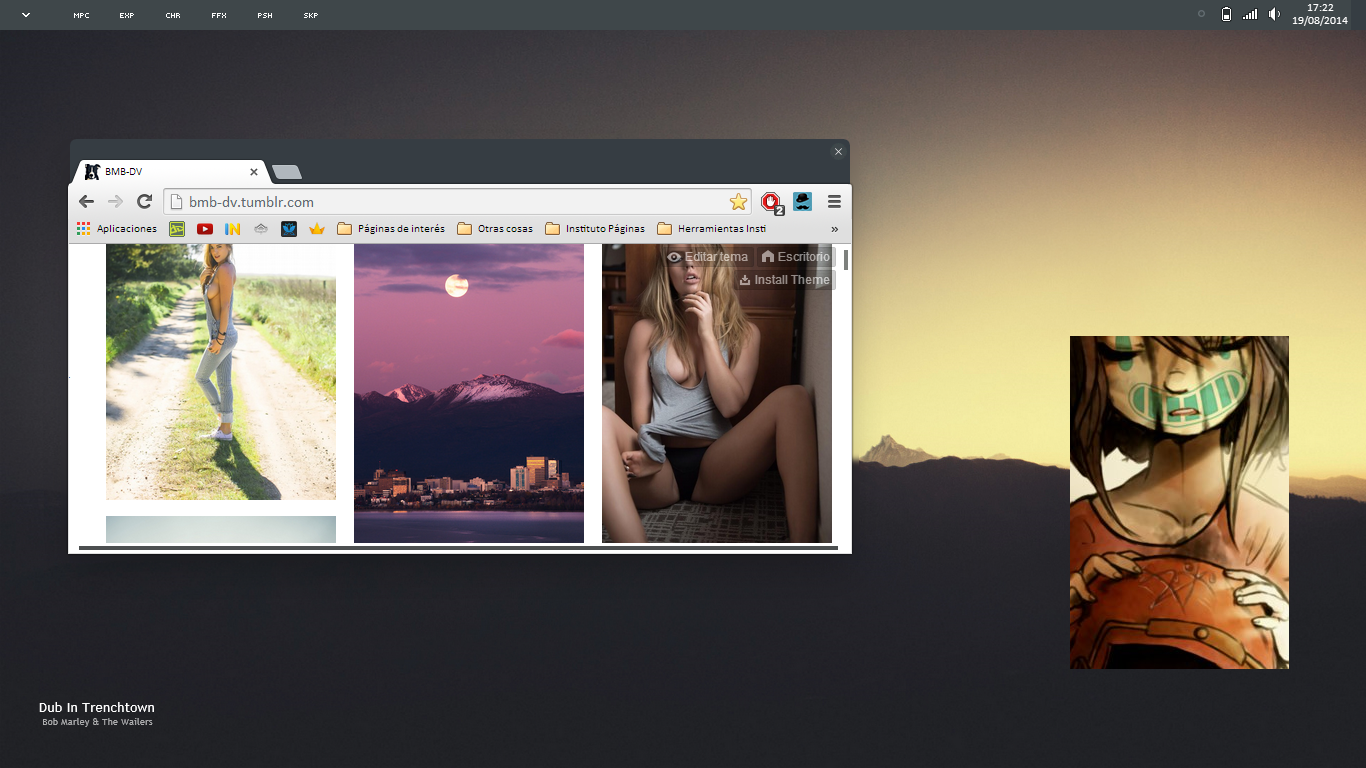
Task: Click the Editar tema button
Action: pos(707,257)
